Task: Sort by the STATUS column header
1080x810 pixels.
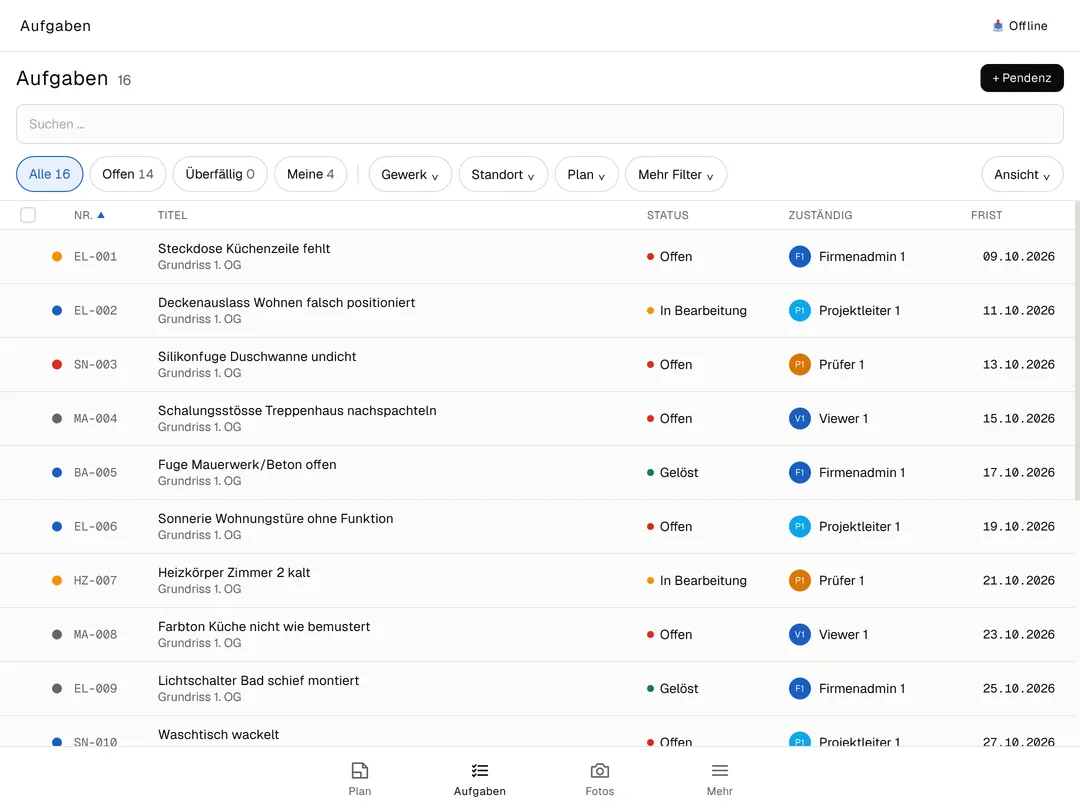Action: (x=667, y=215)
